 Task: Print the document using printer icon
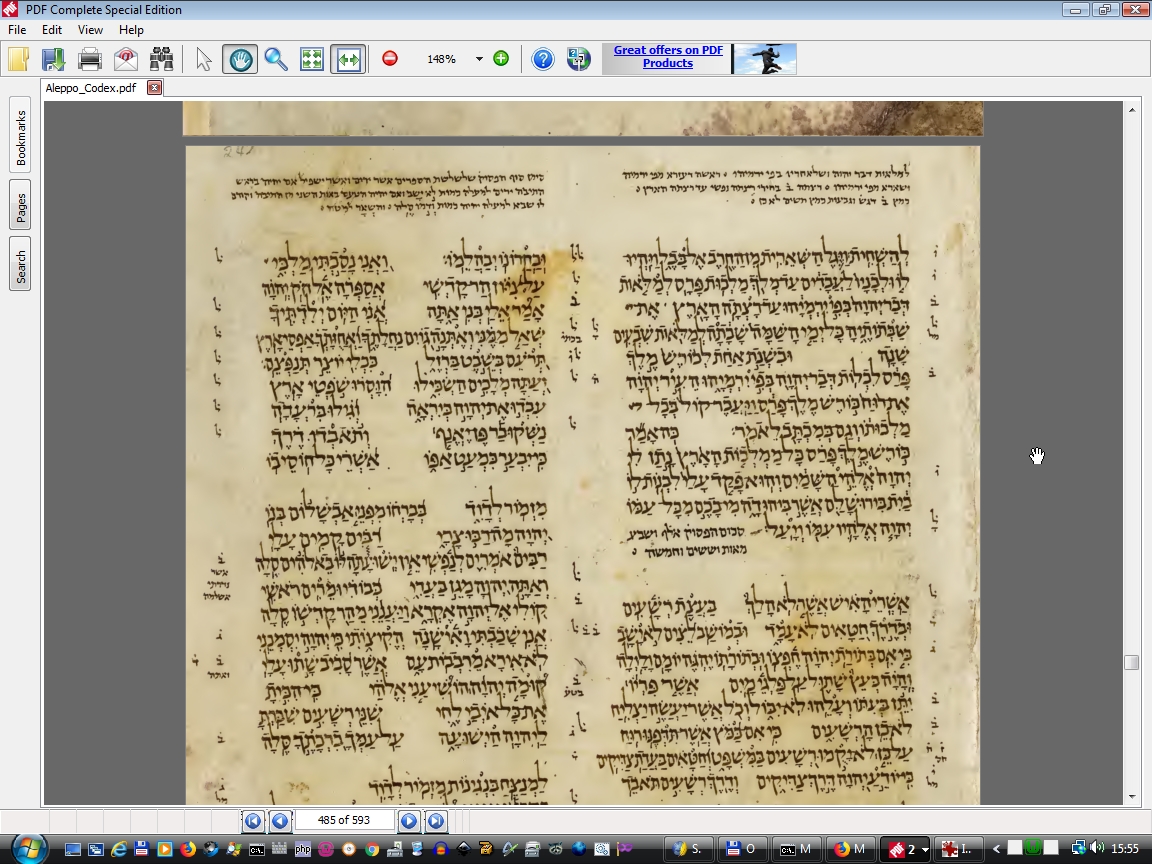click(90, 59)
